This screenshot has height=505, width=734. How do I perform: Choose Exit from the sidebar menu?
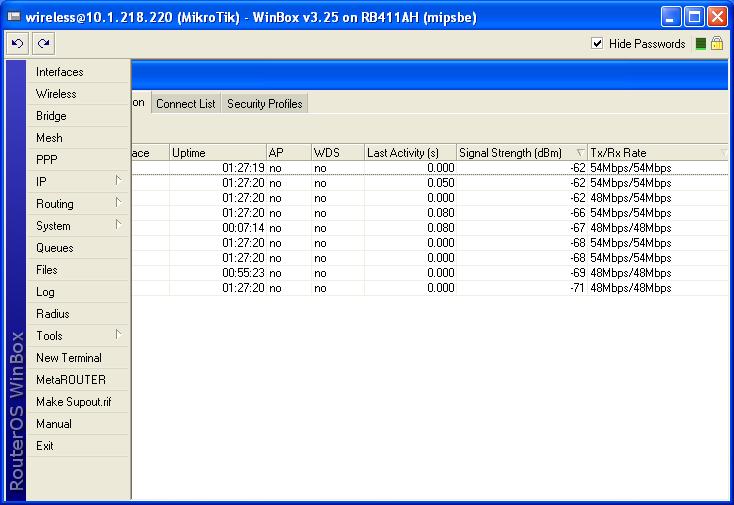coord(78,446)
